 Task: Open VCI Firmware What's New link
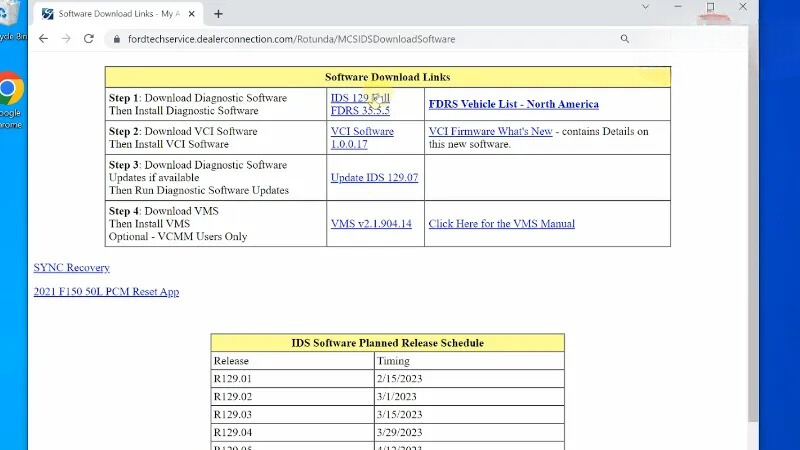tap(490, 131)
